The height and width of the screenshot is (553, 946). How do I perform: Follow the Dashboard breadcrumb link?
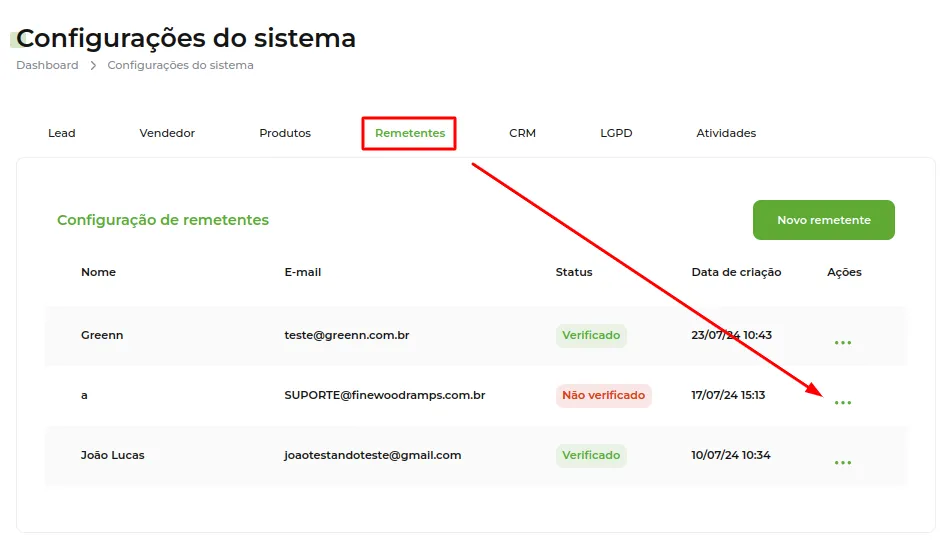click(47, 65)
